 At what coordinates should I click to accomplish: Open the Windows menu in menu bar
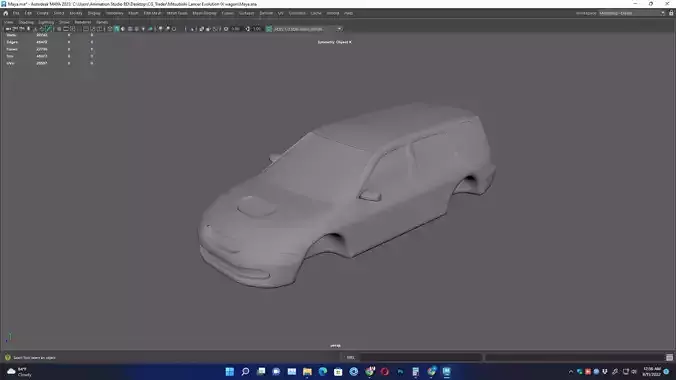click(x=115, y=13)
